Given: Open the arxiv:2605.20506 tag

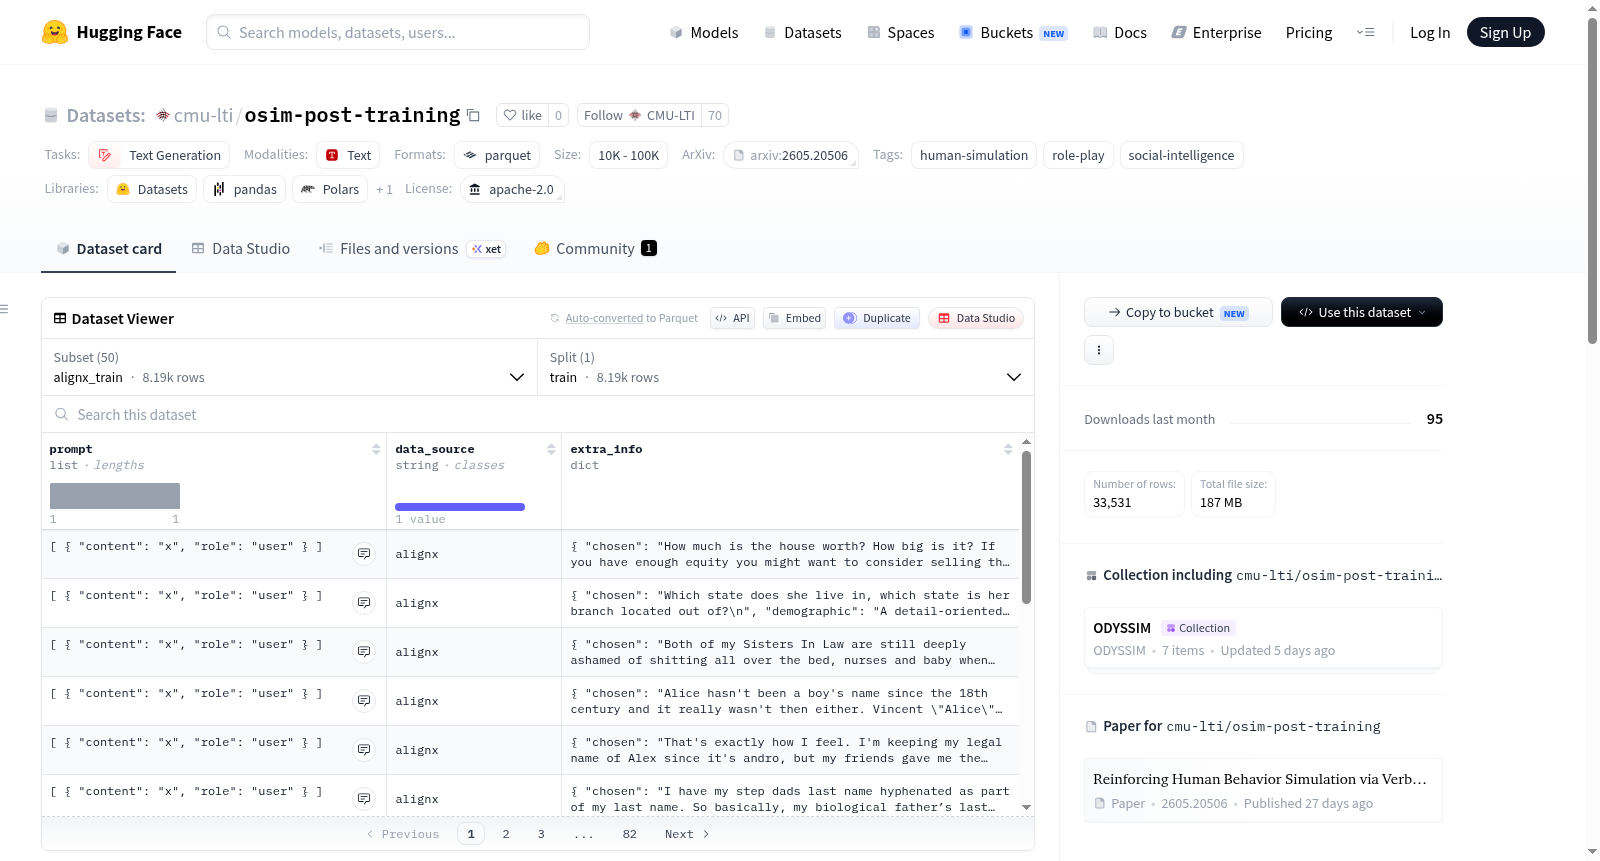Looking at the screenshot, I should coord(791,155).
